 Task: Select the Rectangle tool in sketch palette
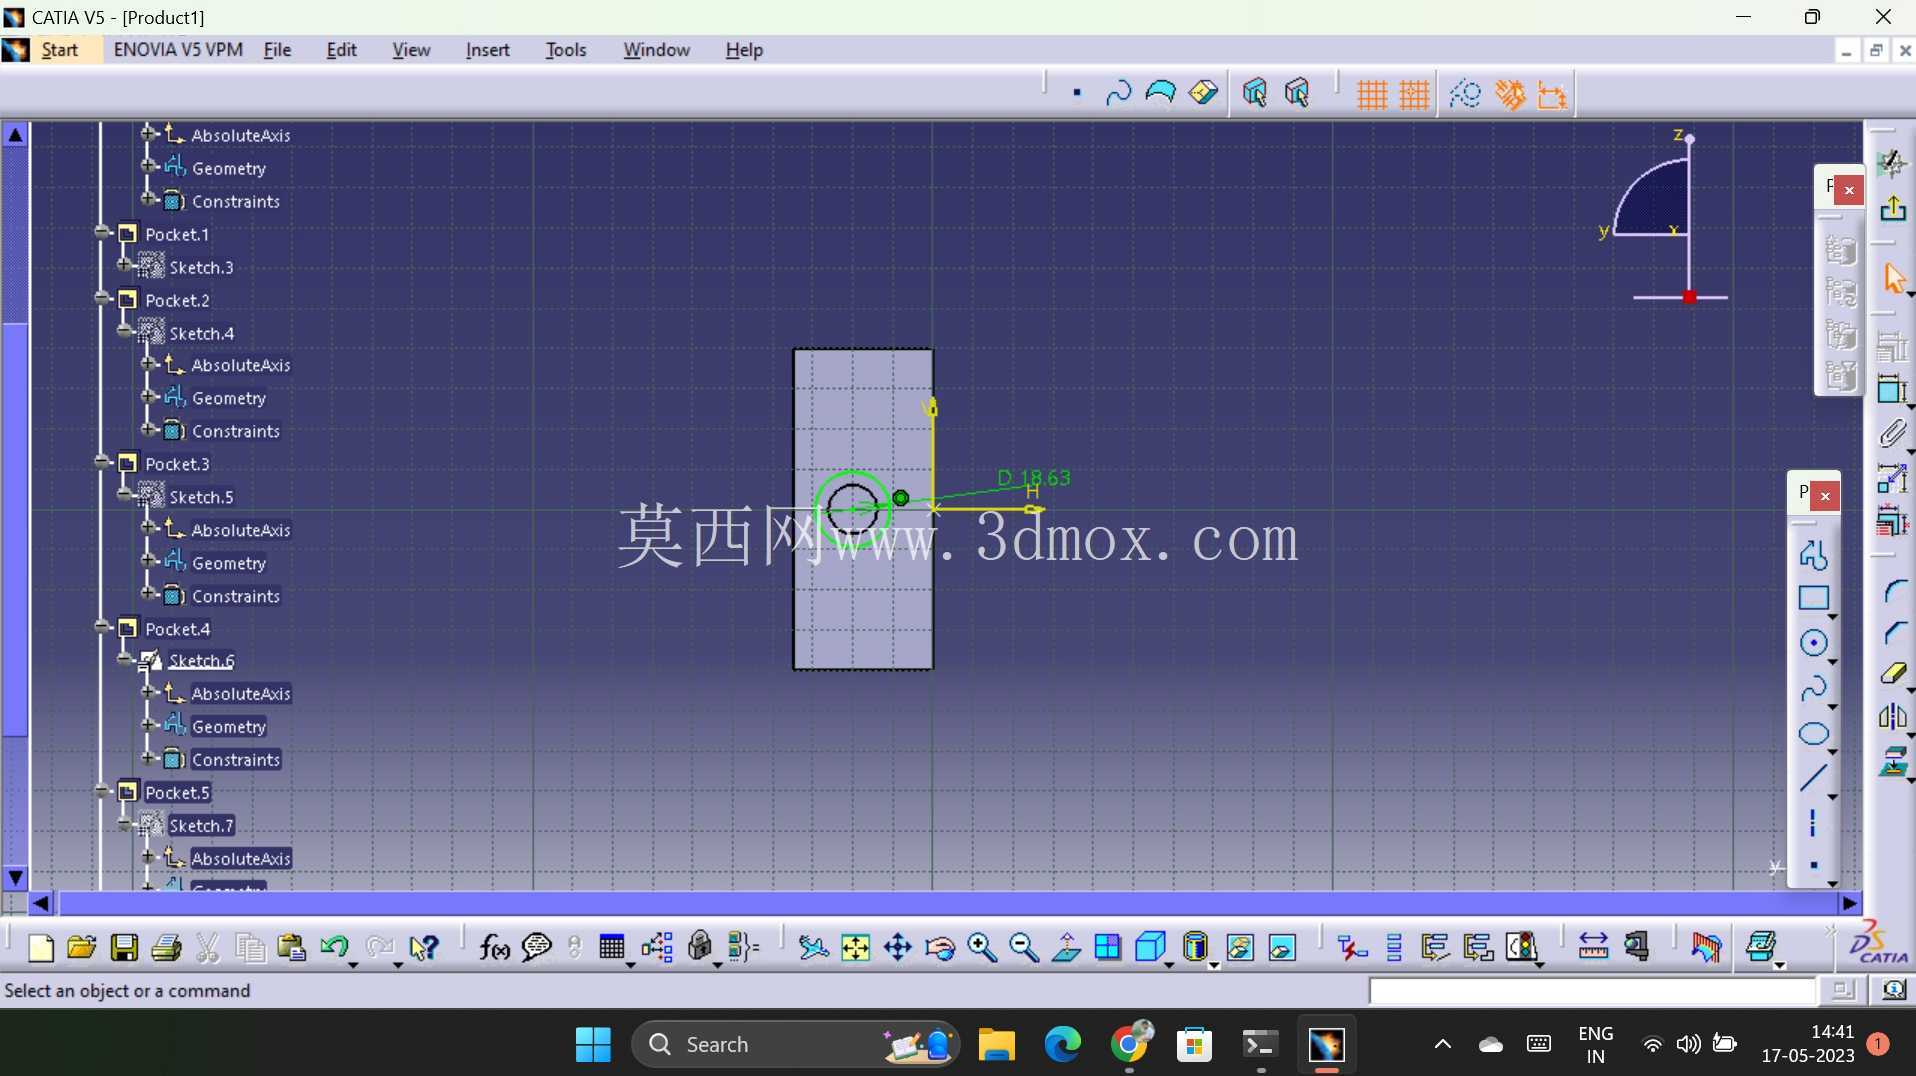pos(1814,598)
